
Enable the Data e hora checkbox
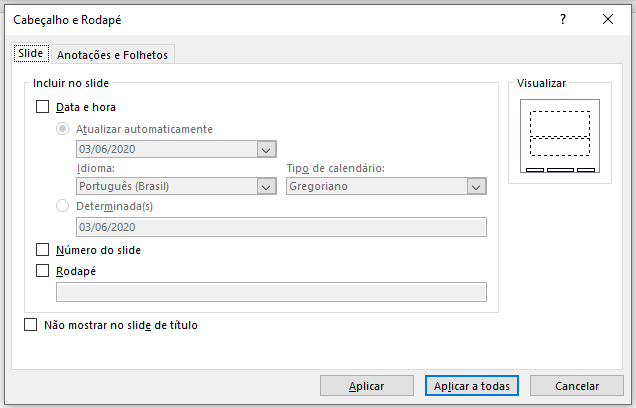[x=42, y=107]
